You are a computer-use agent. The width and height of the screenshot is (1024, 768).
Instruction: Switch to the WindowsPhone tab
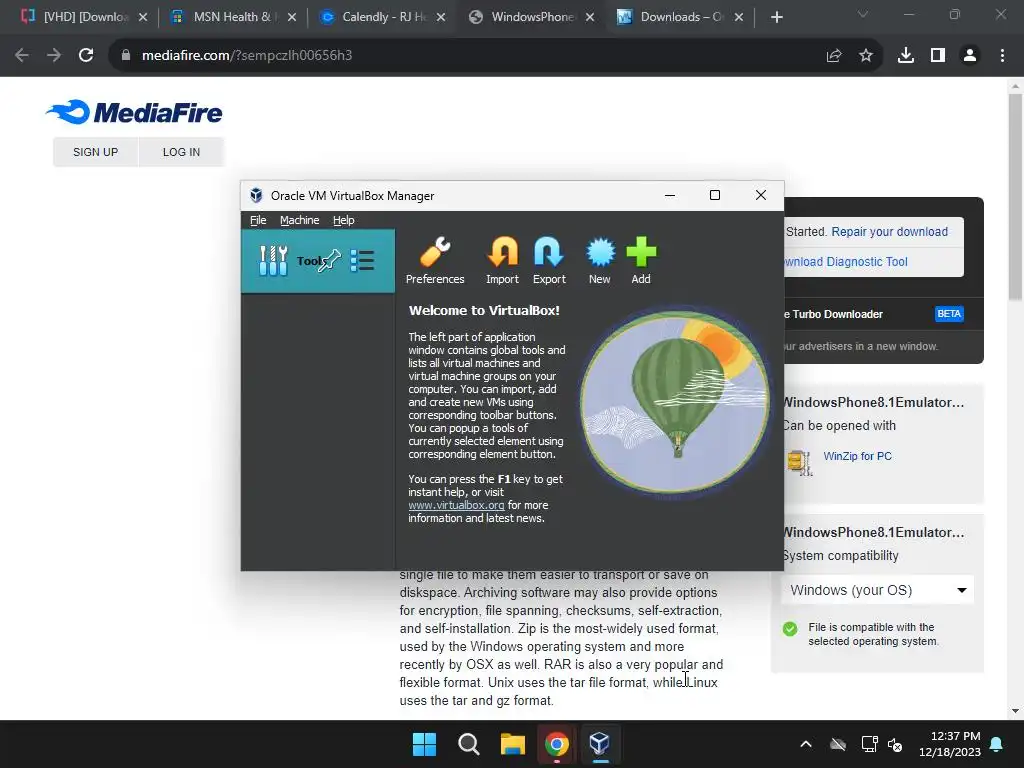[x=531, y=17]
